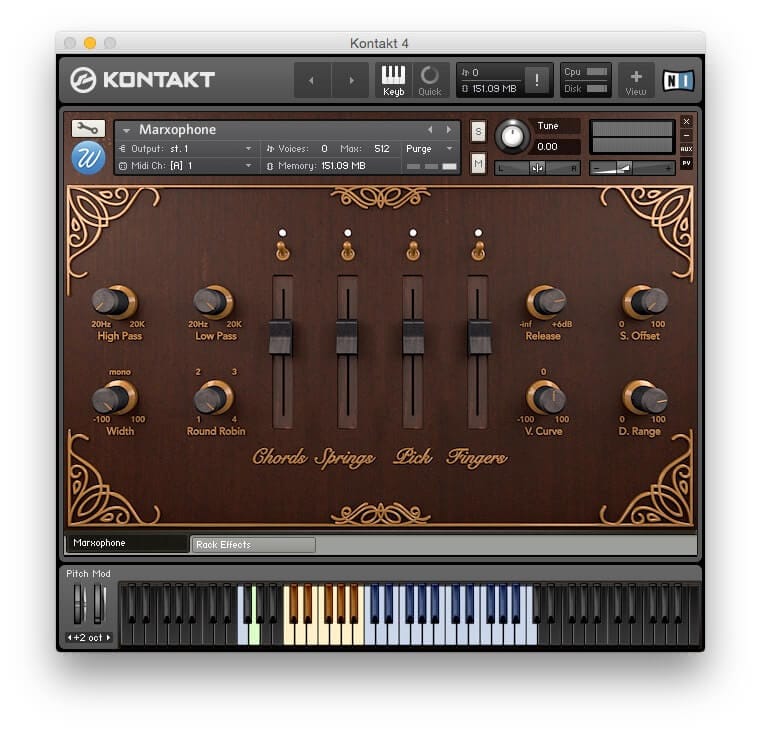Click the blue W library logo

click(x=88, y=158)
